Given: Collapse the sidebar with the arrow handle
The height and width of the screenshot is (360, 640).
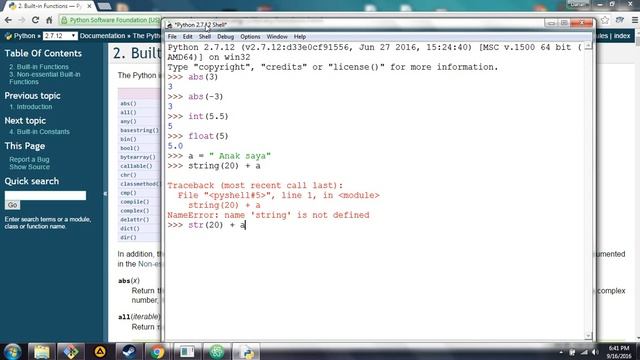Looking at the screenshot, I should [x=105, y=193].
